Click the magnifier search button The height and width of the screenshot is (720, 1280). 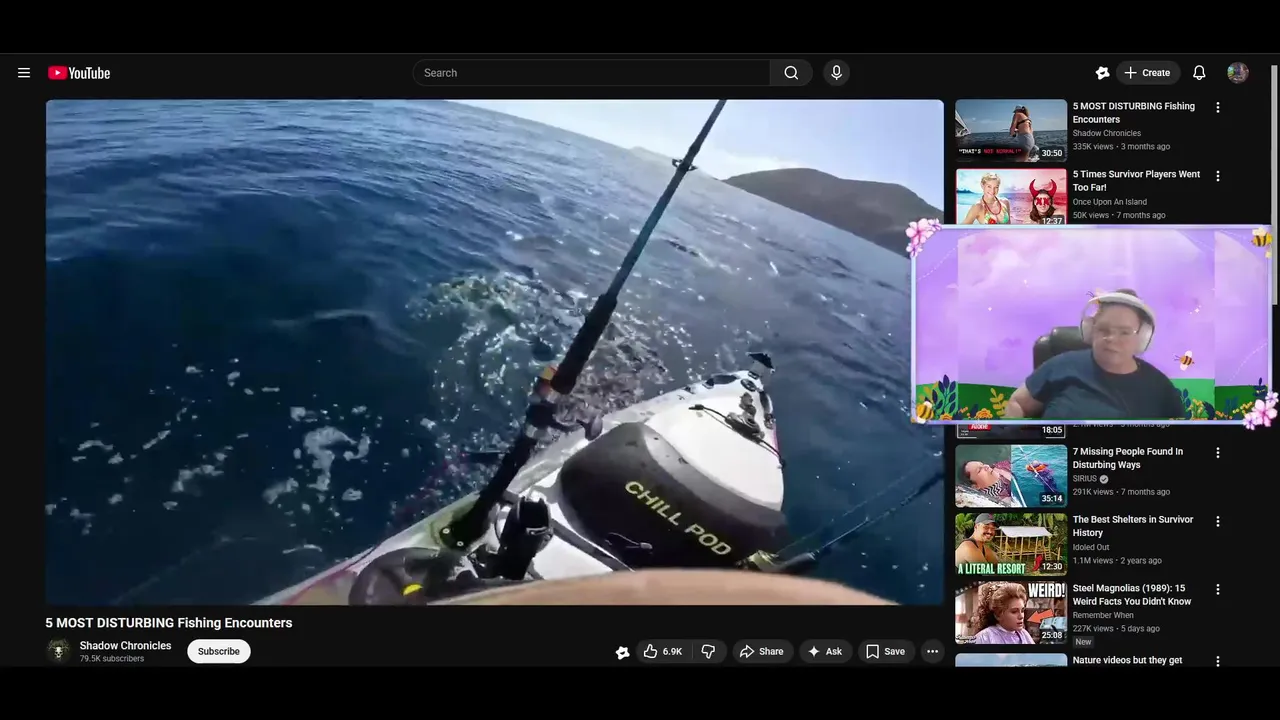[791, 73]
